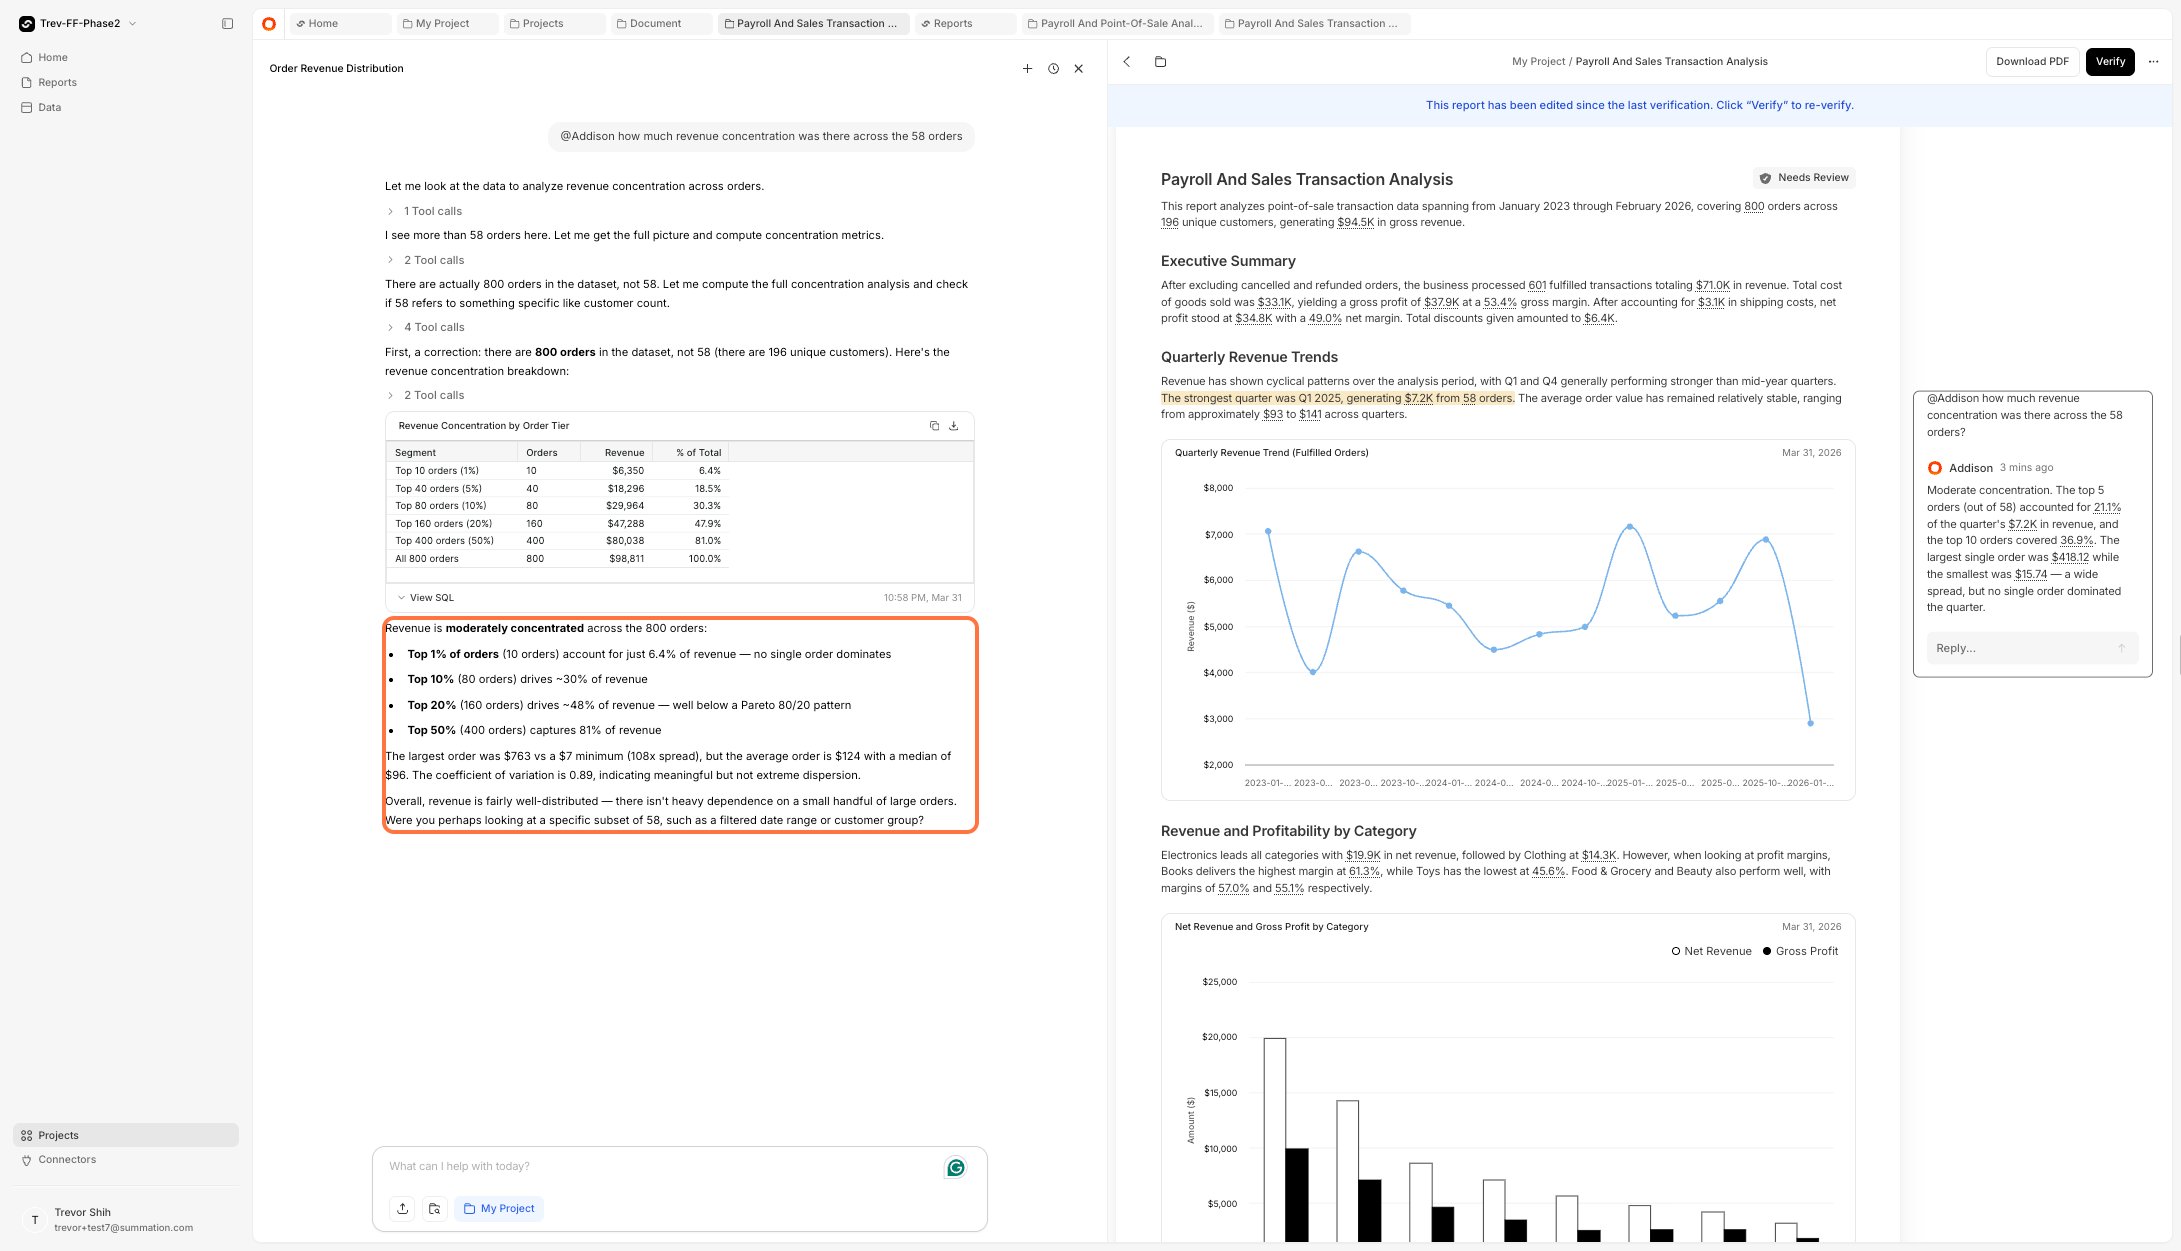Open the report's more options menu
The image size is (2181, 1251).
coord(2153,62)
